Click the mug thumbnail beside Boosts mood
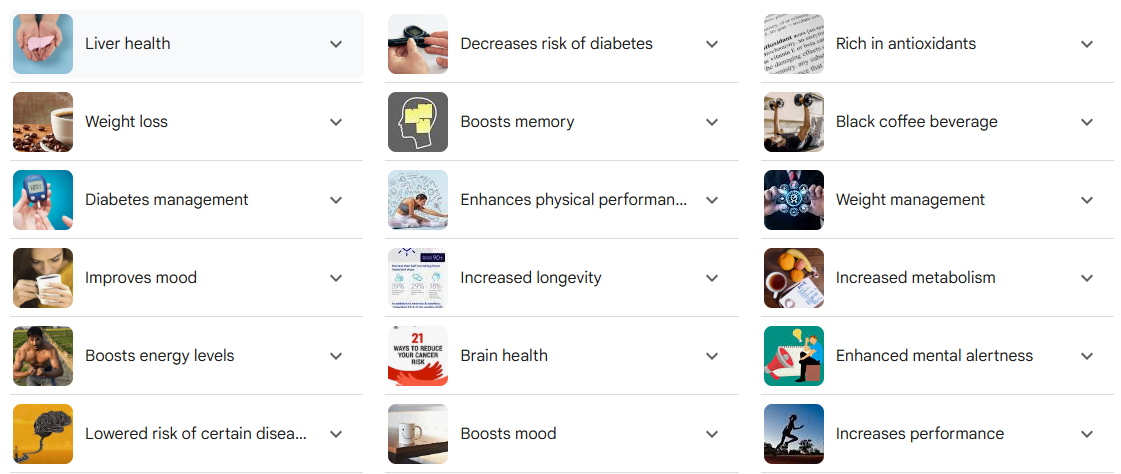The image size is (1121, 474). pyautogui.click(x=418, y=434)
